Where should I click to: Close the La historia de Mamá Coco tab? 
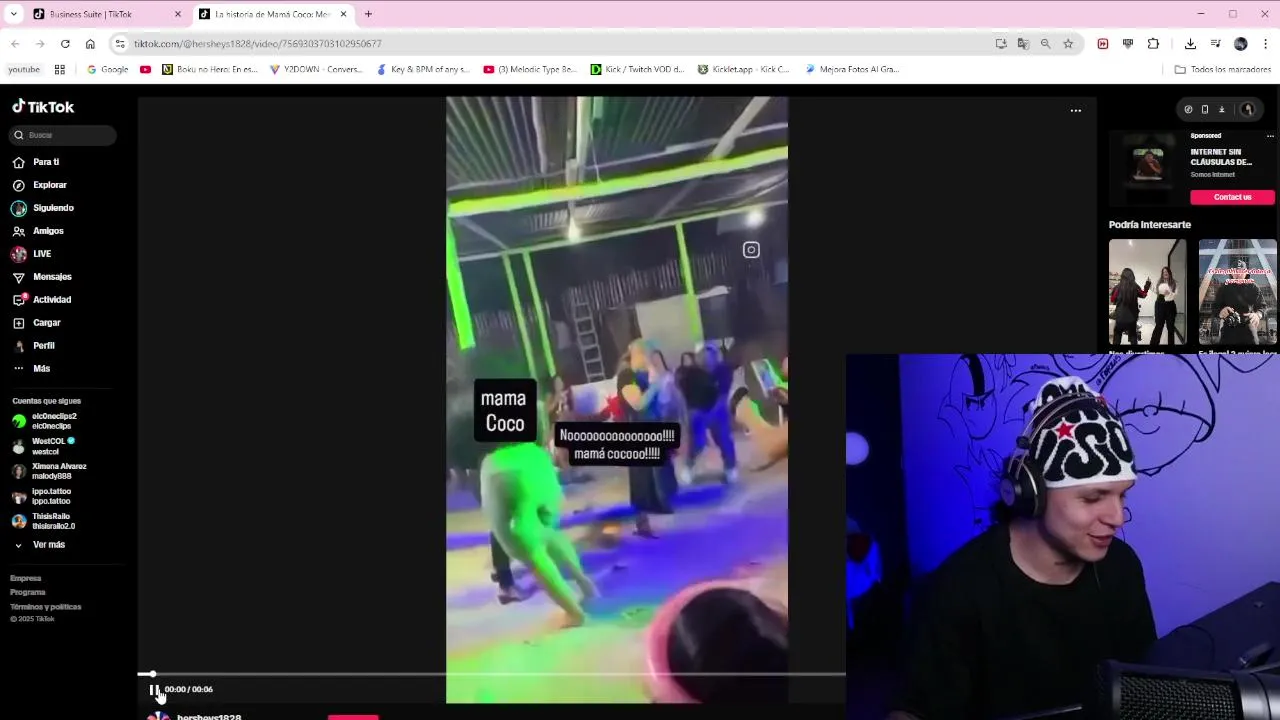[x=344, y=14]
